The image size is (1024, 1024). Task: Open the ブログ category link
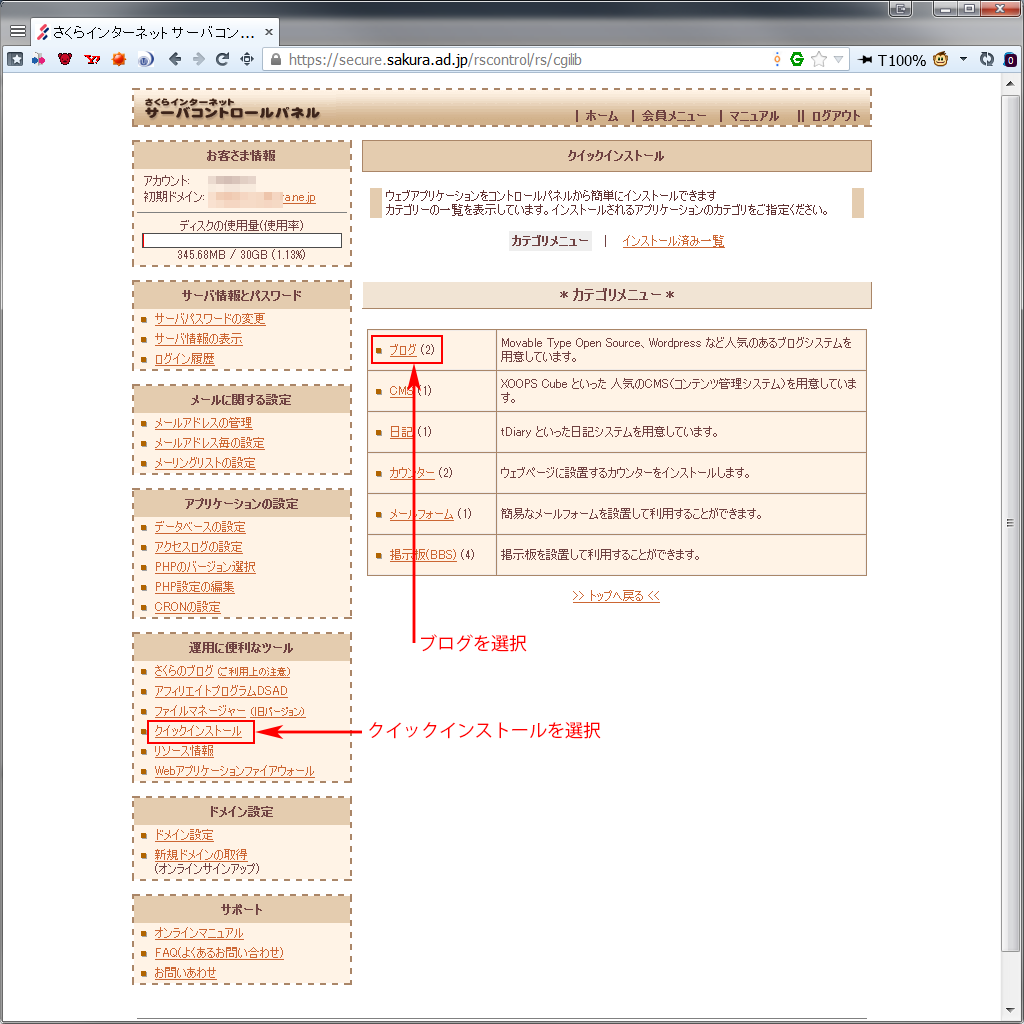click(x=402, y=350)
